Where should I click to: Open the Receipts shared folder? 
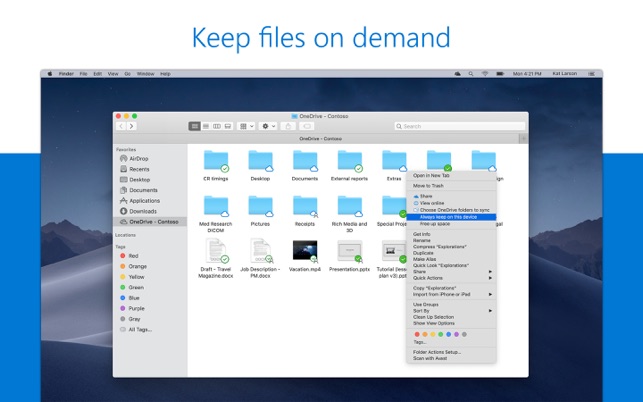click(x=305, y=206)
